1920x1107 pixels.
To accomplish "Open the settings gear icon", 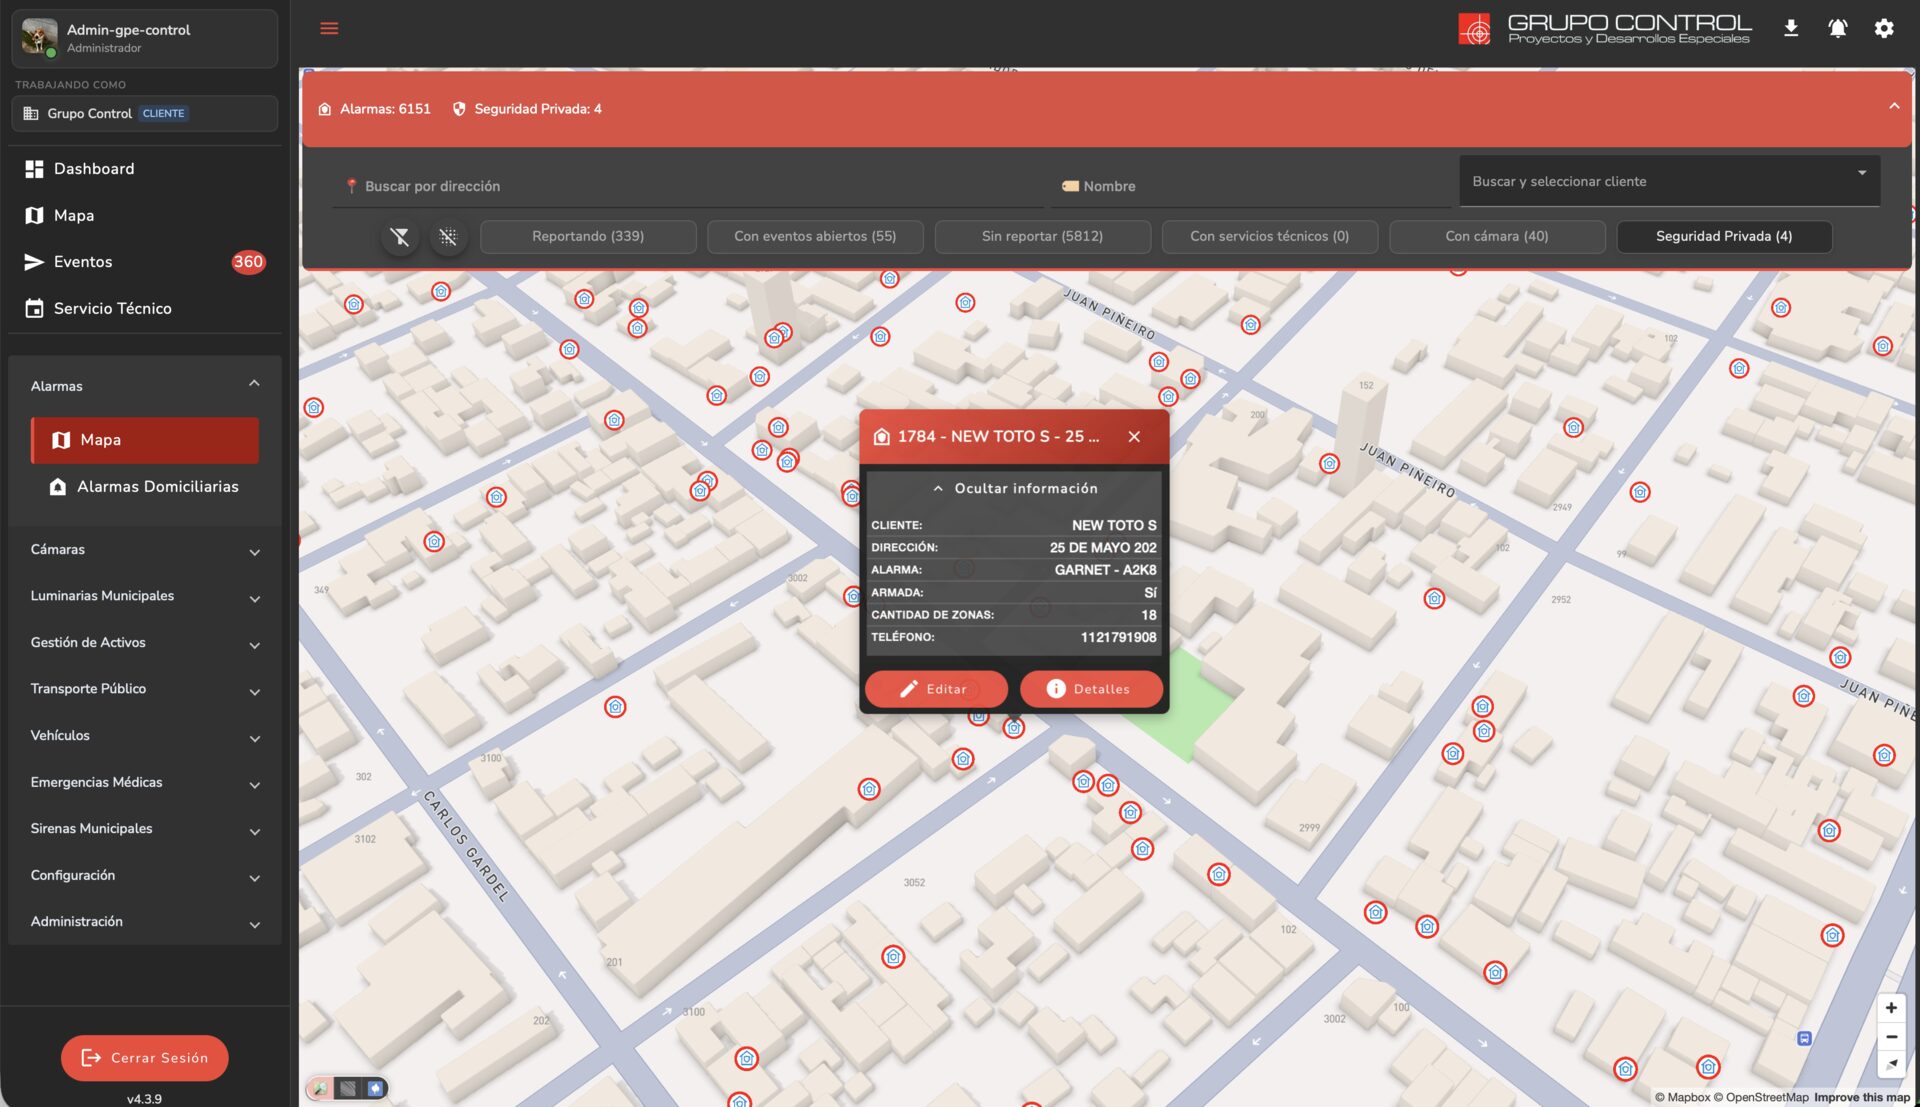I will 1884,28.
